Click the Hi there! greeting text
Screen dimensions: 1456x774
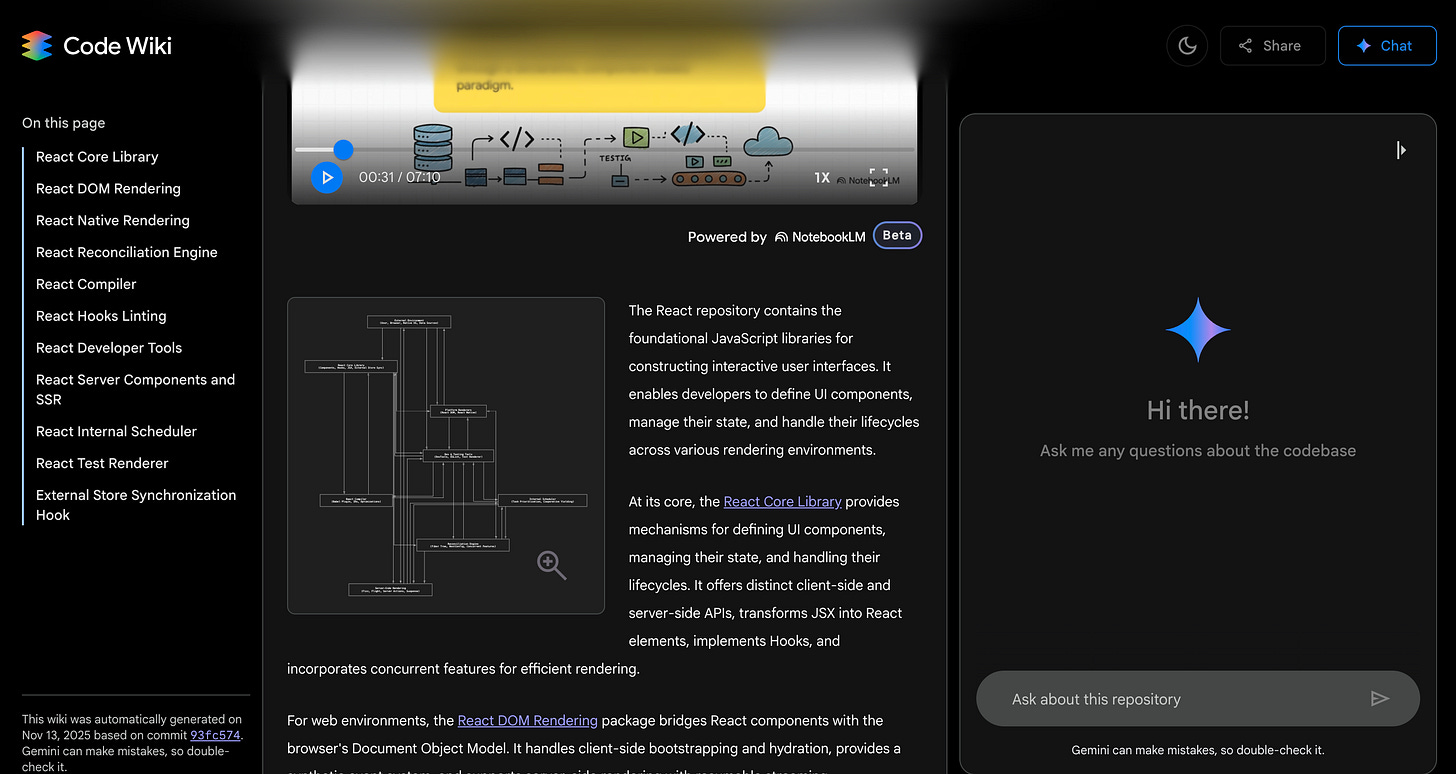(1198, 410)
